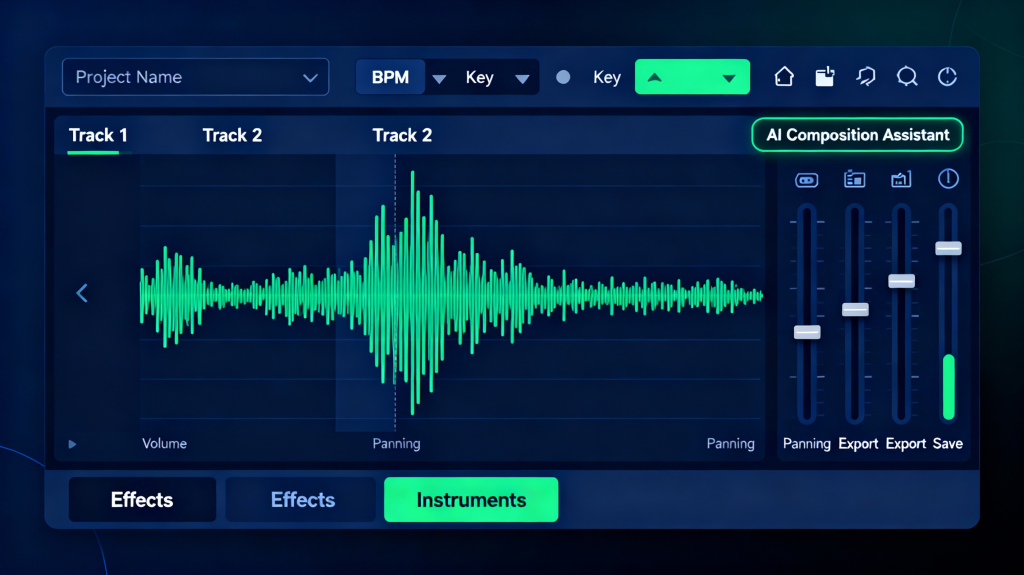Open the AI Composition Assistant
1024x575 pixels.
(x=857, y=135)
